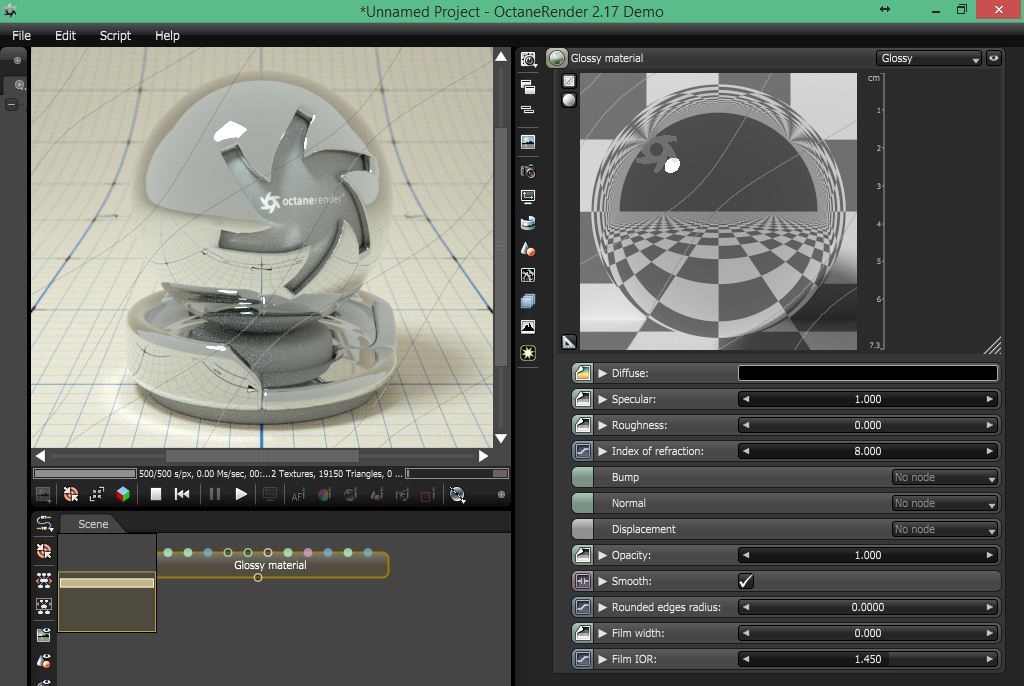Toggle the texture nodes visibility eye icon

[x=44, y=634]
